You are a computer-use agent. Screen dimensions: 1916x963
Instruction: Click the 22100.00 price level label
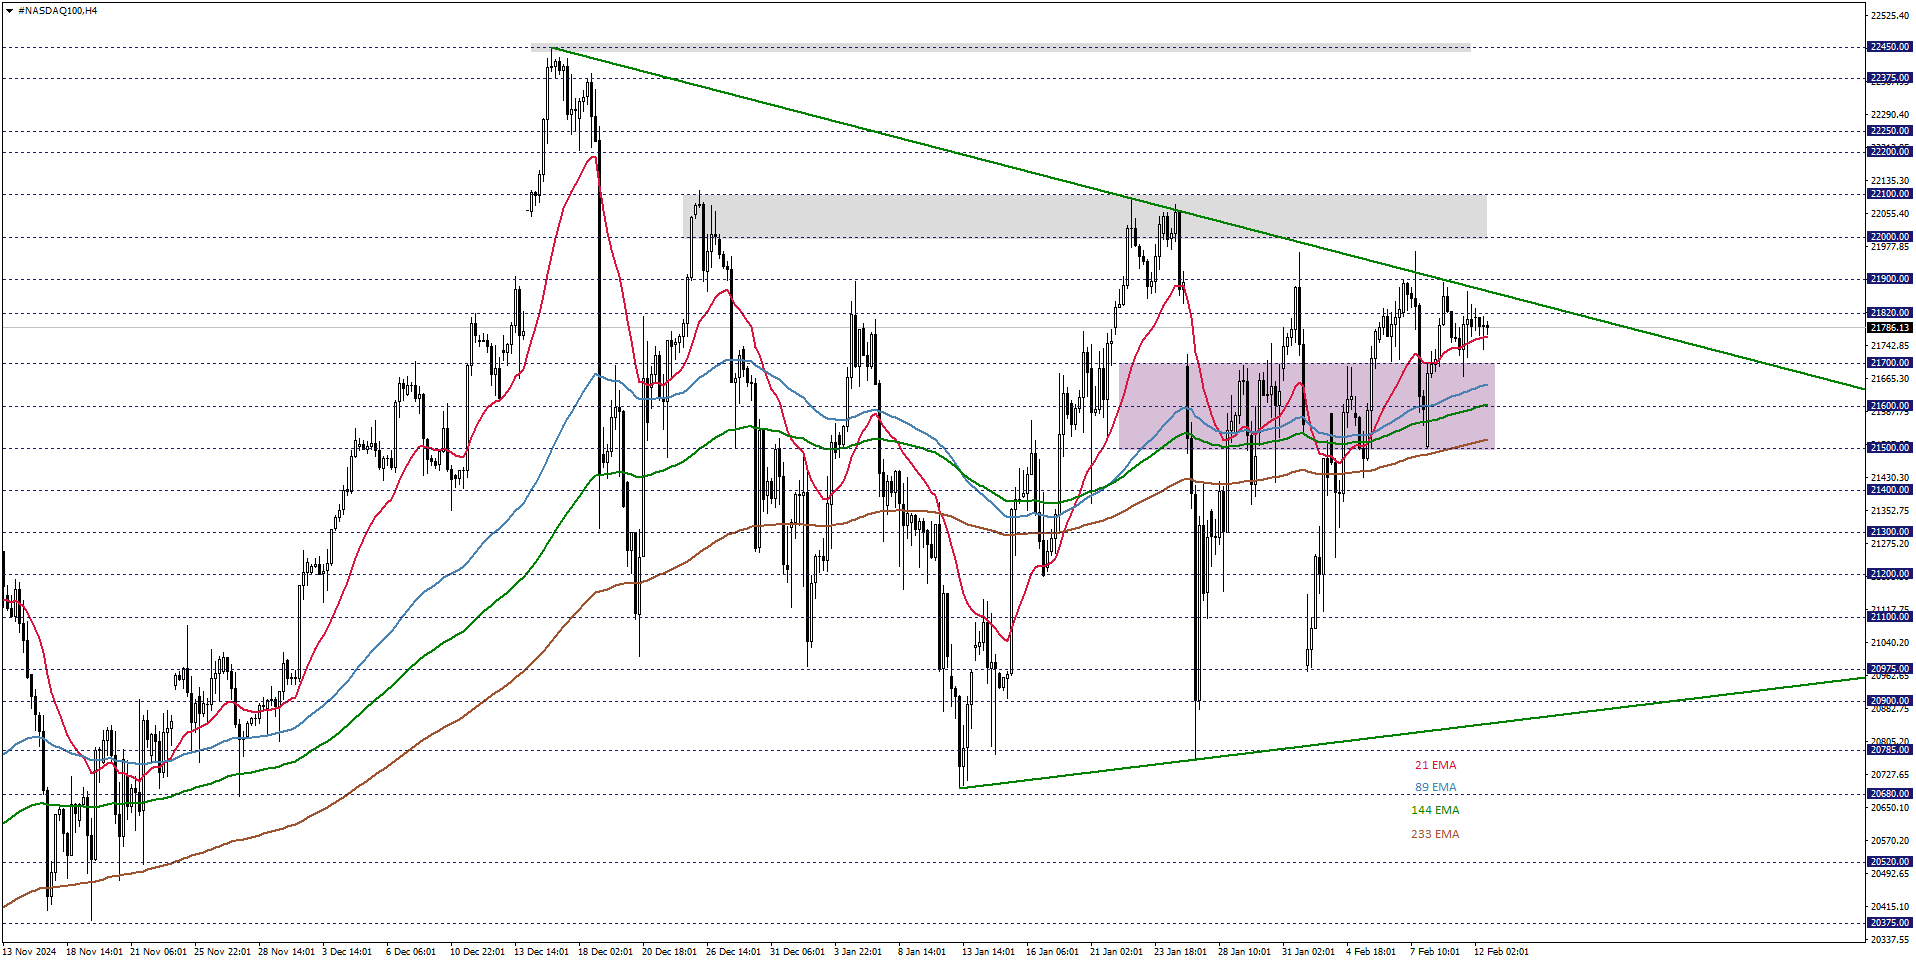[1890, 194]
